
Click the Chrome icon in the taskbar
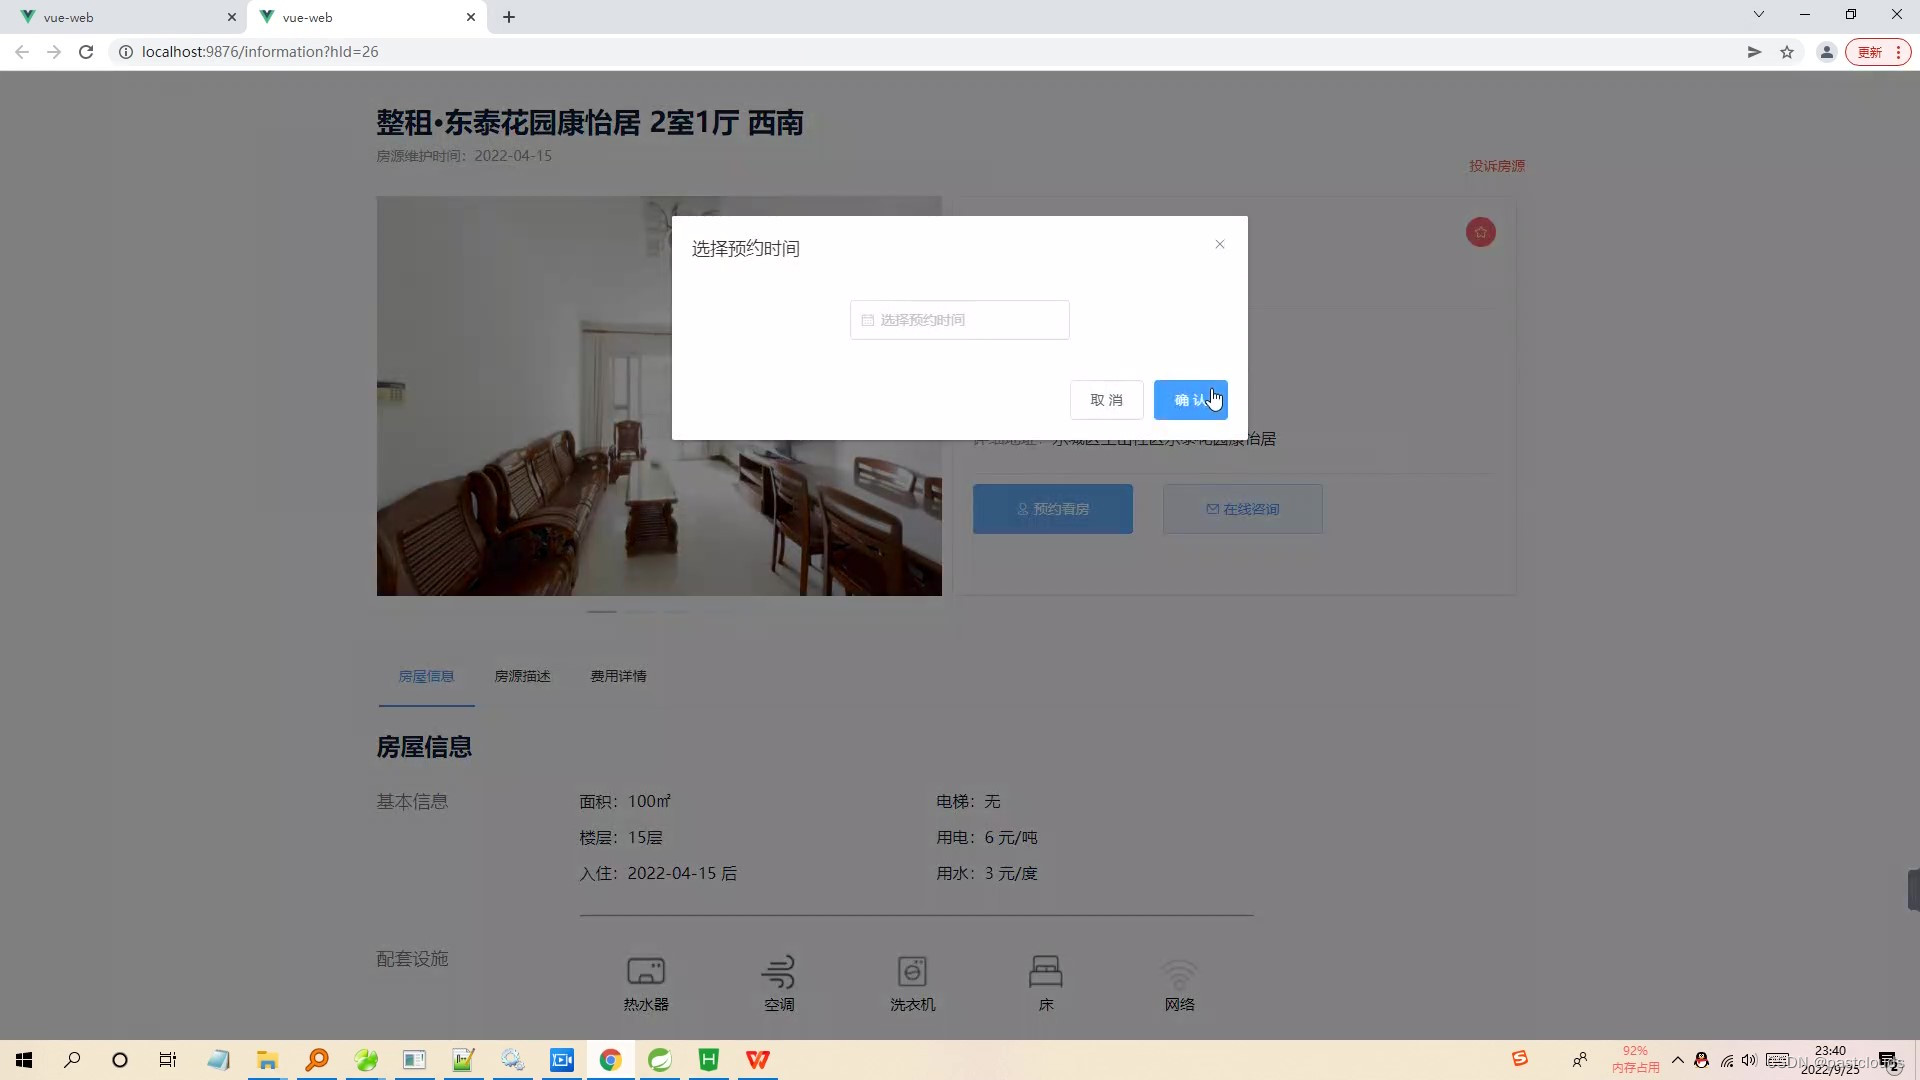tap(611, 1060)
